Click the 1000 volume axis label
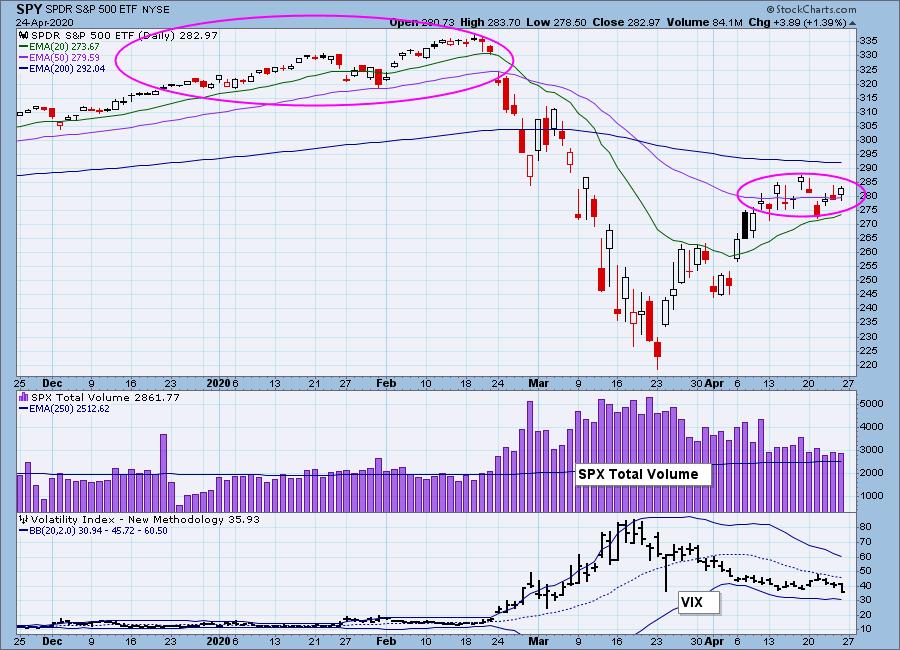Image resolution: width=900 pixels, height=650 pixels. (x=871, y=496)
